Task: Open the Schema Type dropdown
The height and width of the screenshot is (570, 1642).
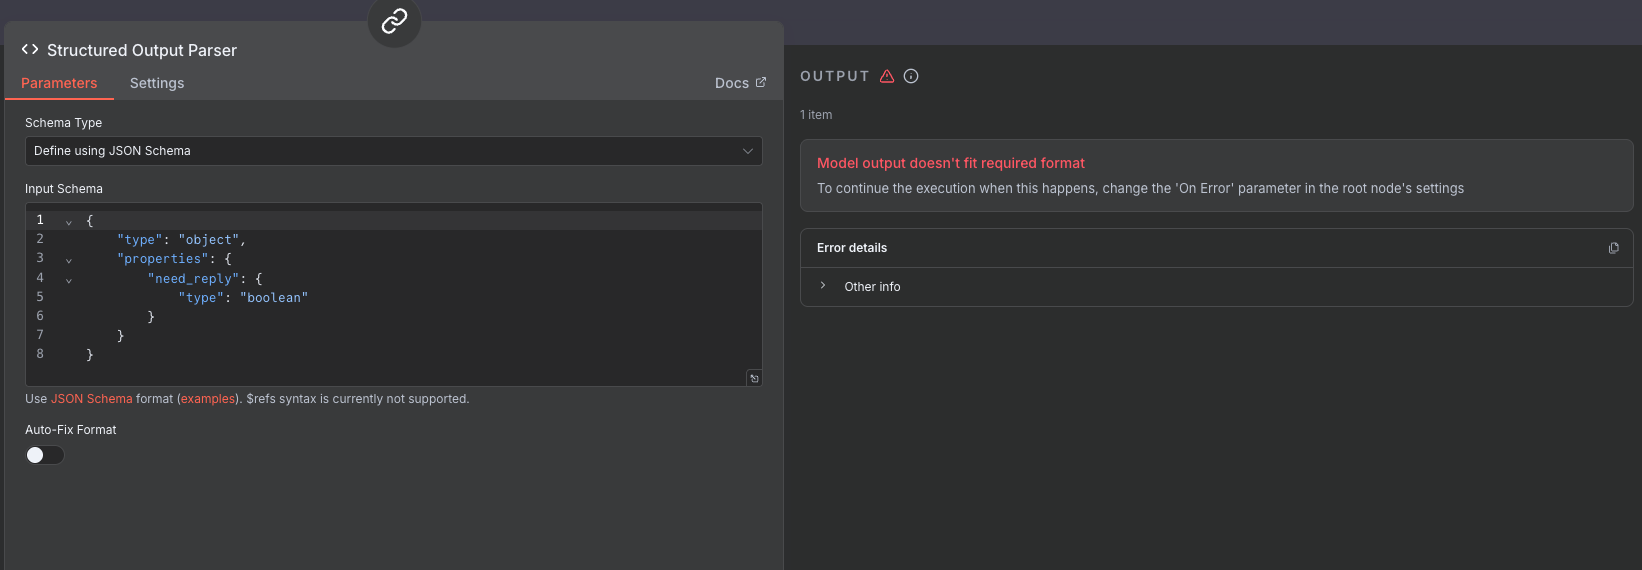Action: coord(393,151)
